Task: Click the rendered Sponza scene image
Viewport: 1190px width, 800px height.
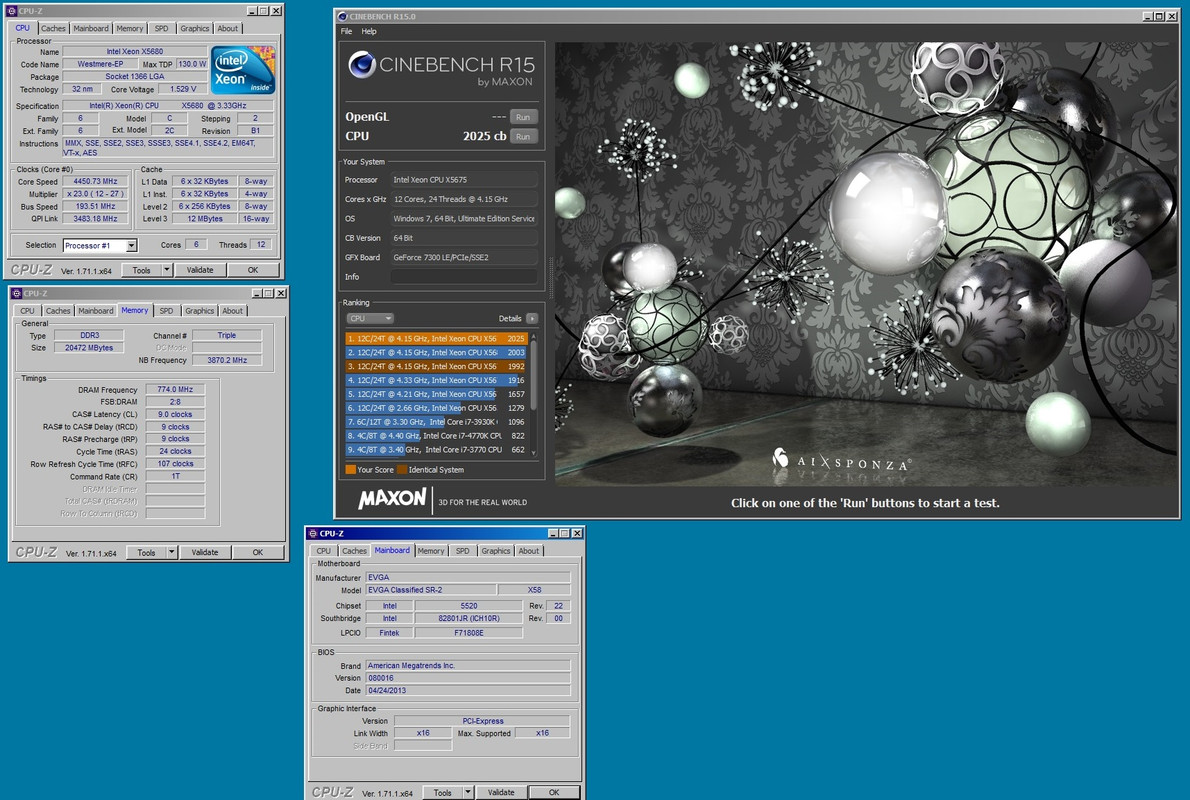Action: point(867,263)
